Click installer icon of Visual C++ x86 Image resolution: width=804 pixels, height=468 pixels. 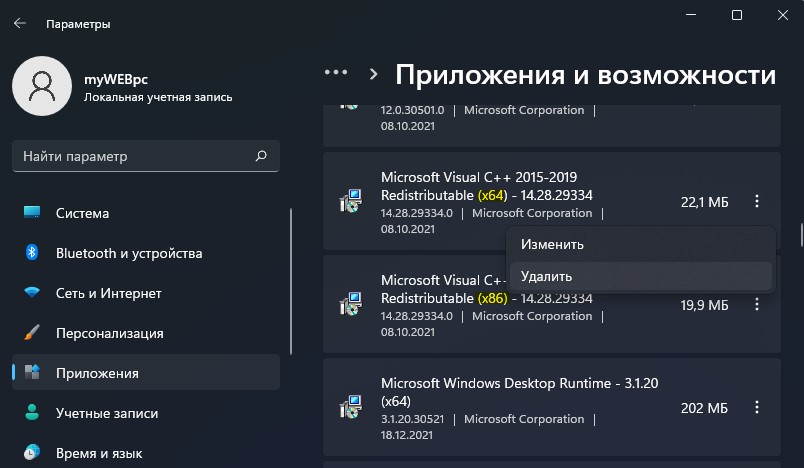pos(351,304)
